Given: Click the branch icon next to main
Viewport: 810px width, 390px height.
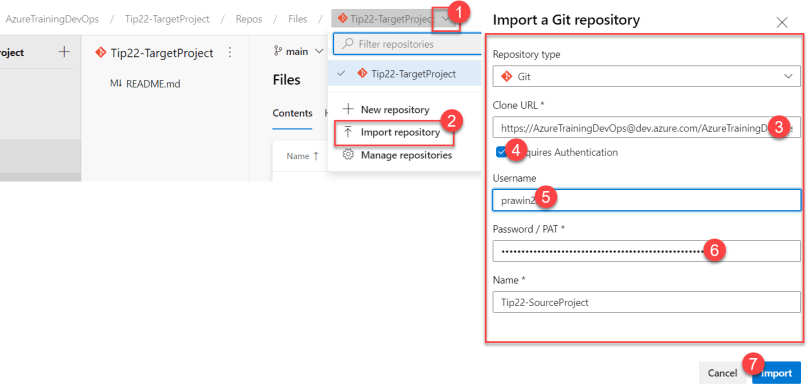Looking at the screenshot, I should 277,51.
